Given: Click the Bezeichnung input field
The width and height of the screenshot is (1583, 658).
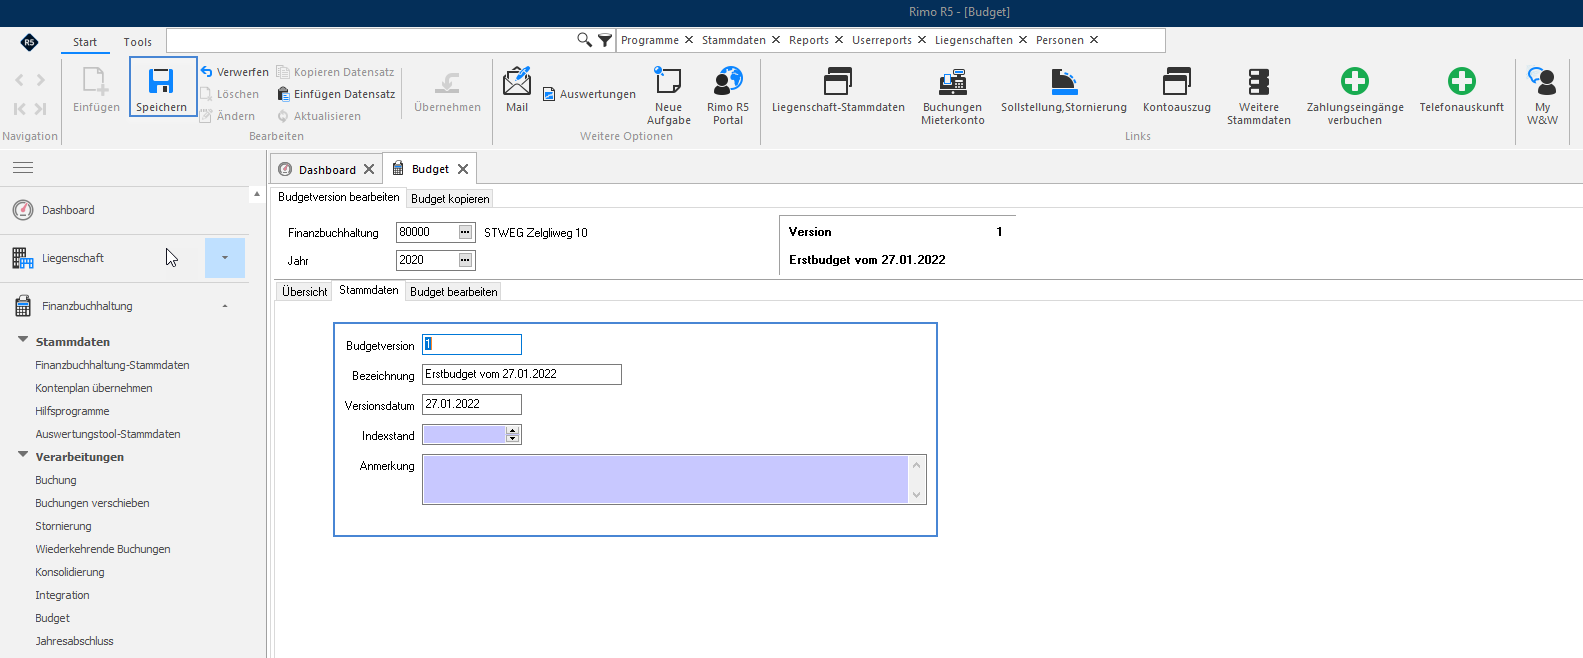Looking at the screenshot, I should (x=522, y=374).
